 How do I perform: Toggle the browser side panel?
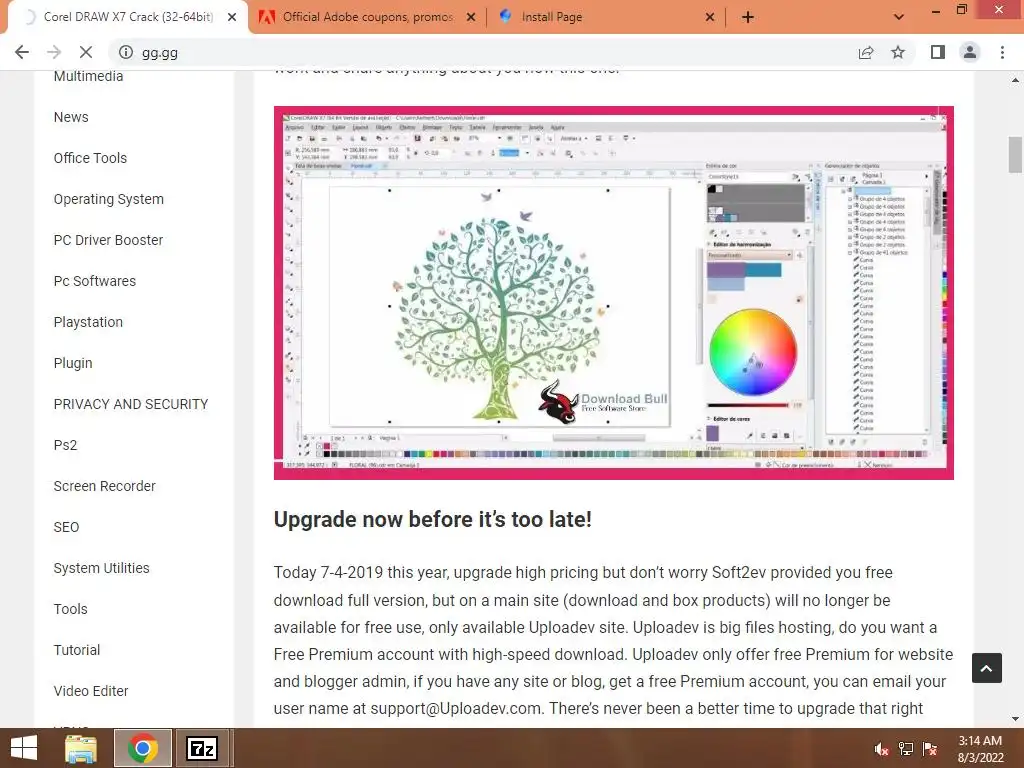tap(938, 52)
